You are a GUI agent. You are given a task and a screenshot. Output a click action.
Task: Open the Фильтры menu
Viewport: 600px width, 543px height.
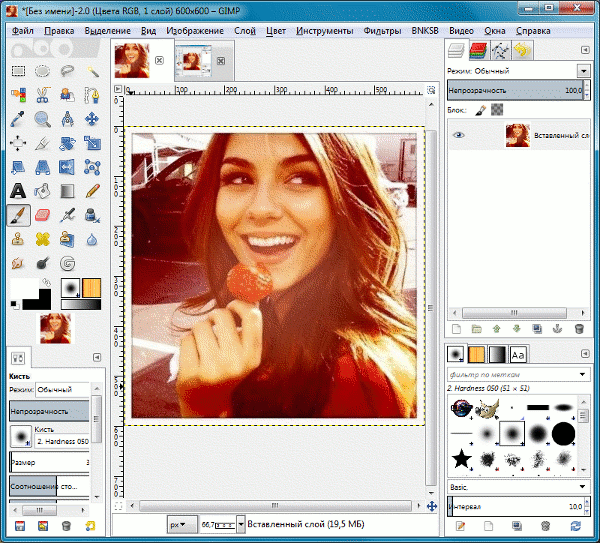click(x=383, y=31)
